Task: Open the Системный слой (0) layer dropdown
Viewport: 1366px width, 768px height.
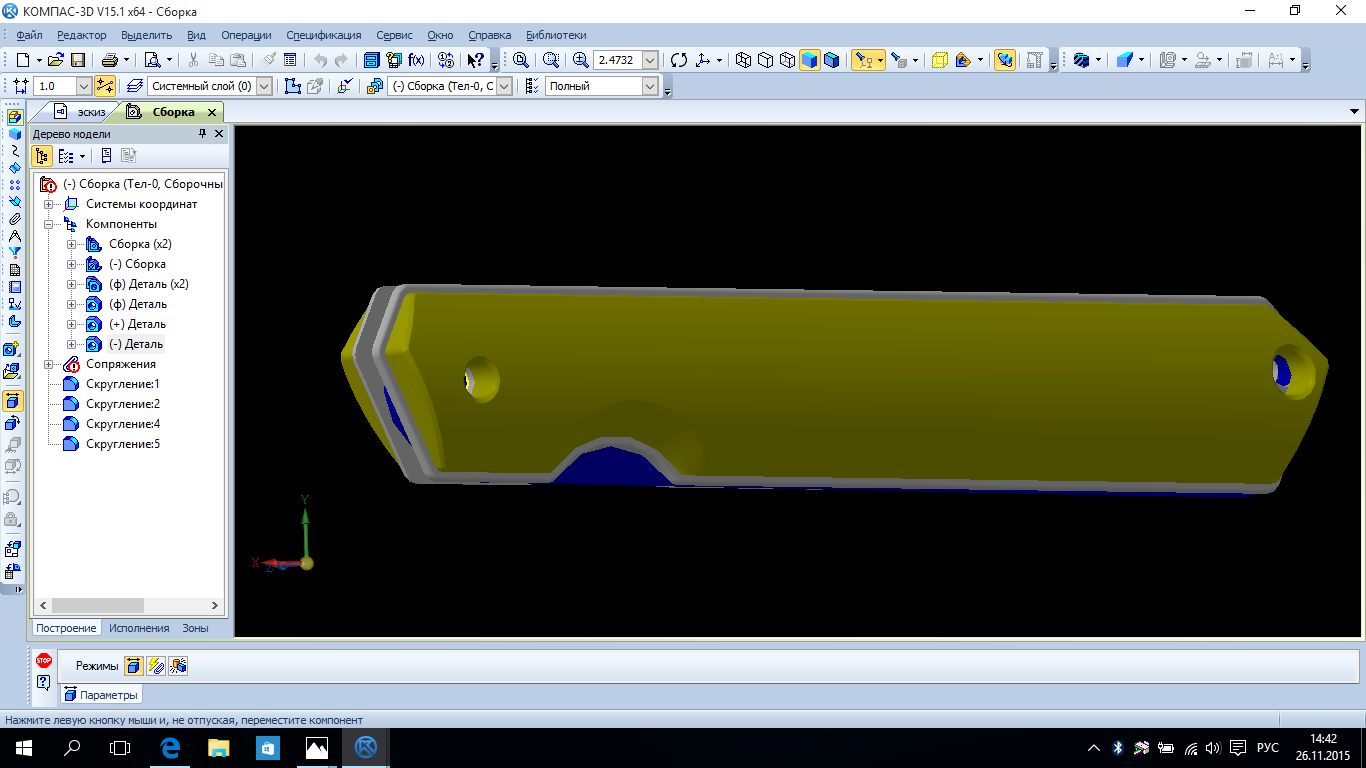Action: click(264, 86)
